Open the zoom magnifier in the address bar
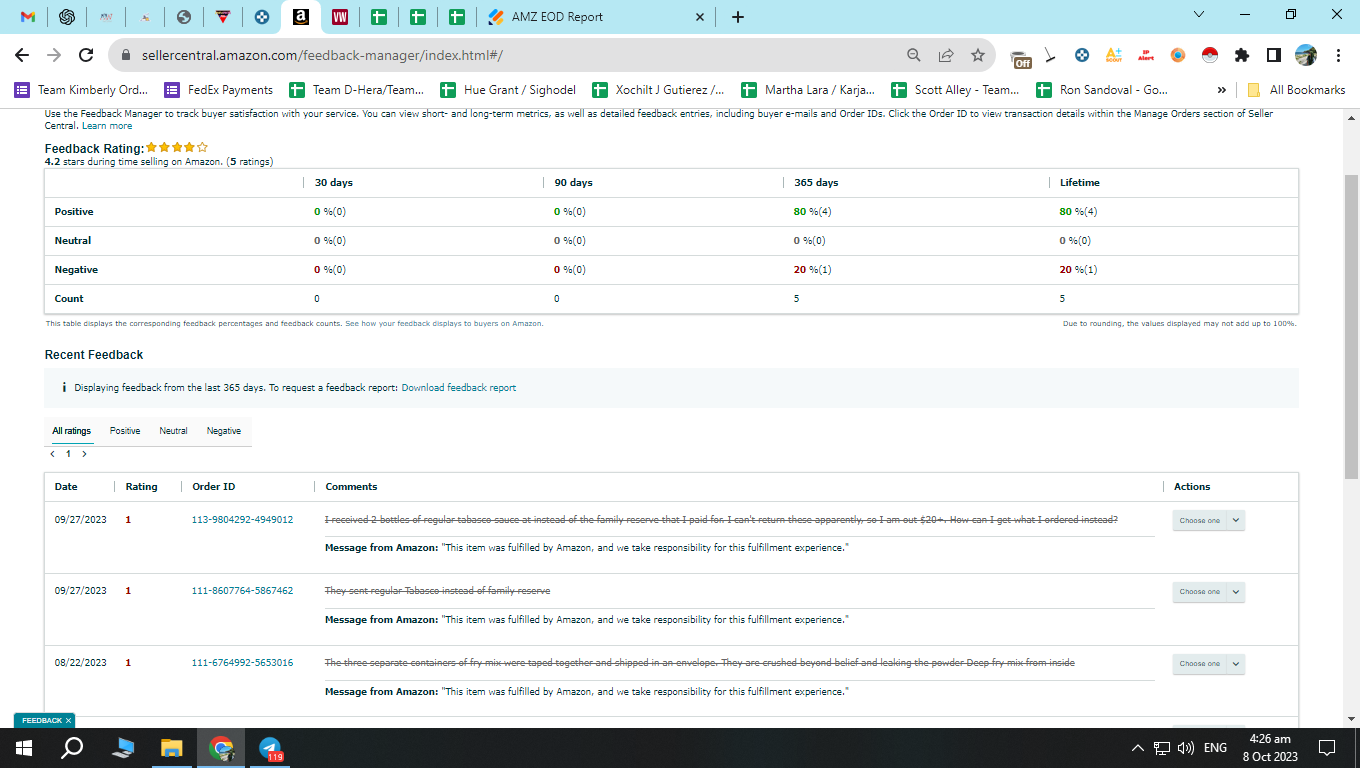1360x768 pixels. point(914,55)
